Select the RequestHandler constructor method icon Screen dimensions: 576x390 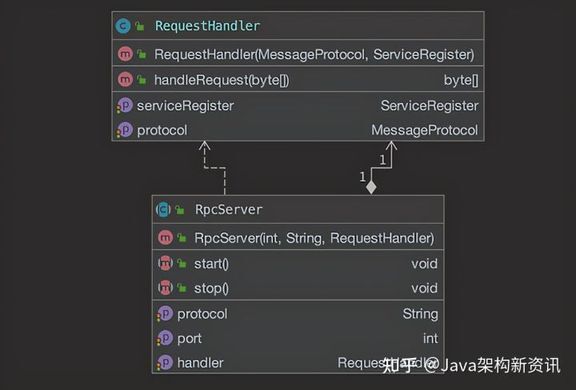pos(125,54)
